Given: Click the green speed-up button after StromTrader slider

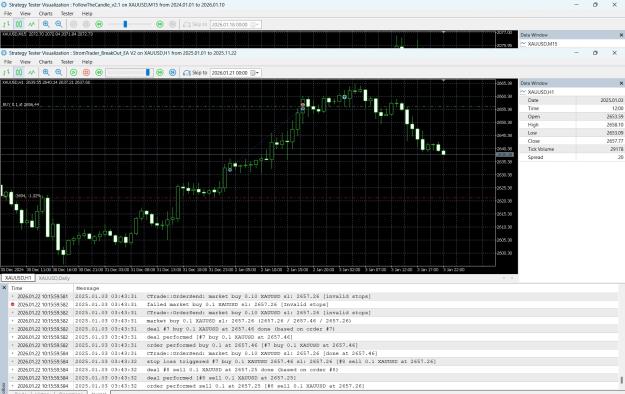Looking at the screenshot, I should 160,73.
